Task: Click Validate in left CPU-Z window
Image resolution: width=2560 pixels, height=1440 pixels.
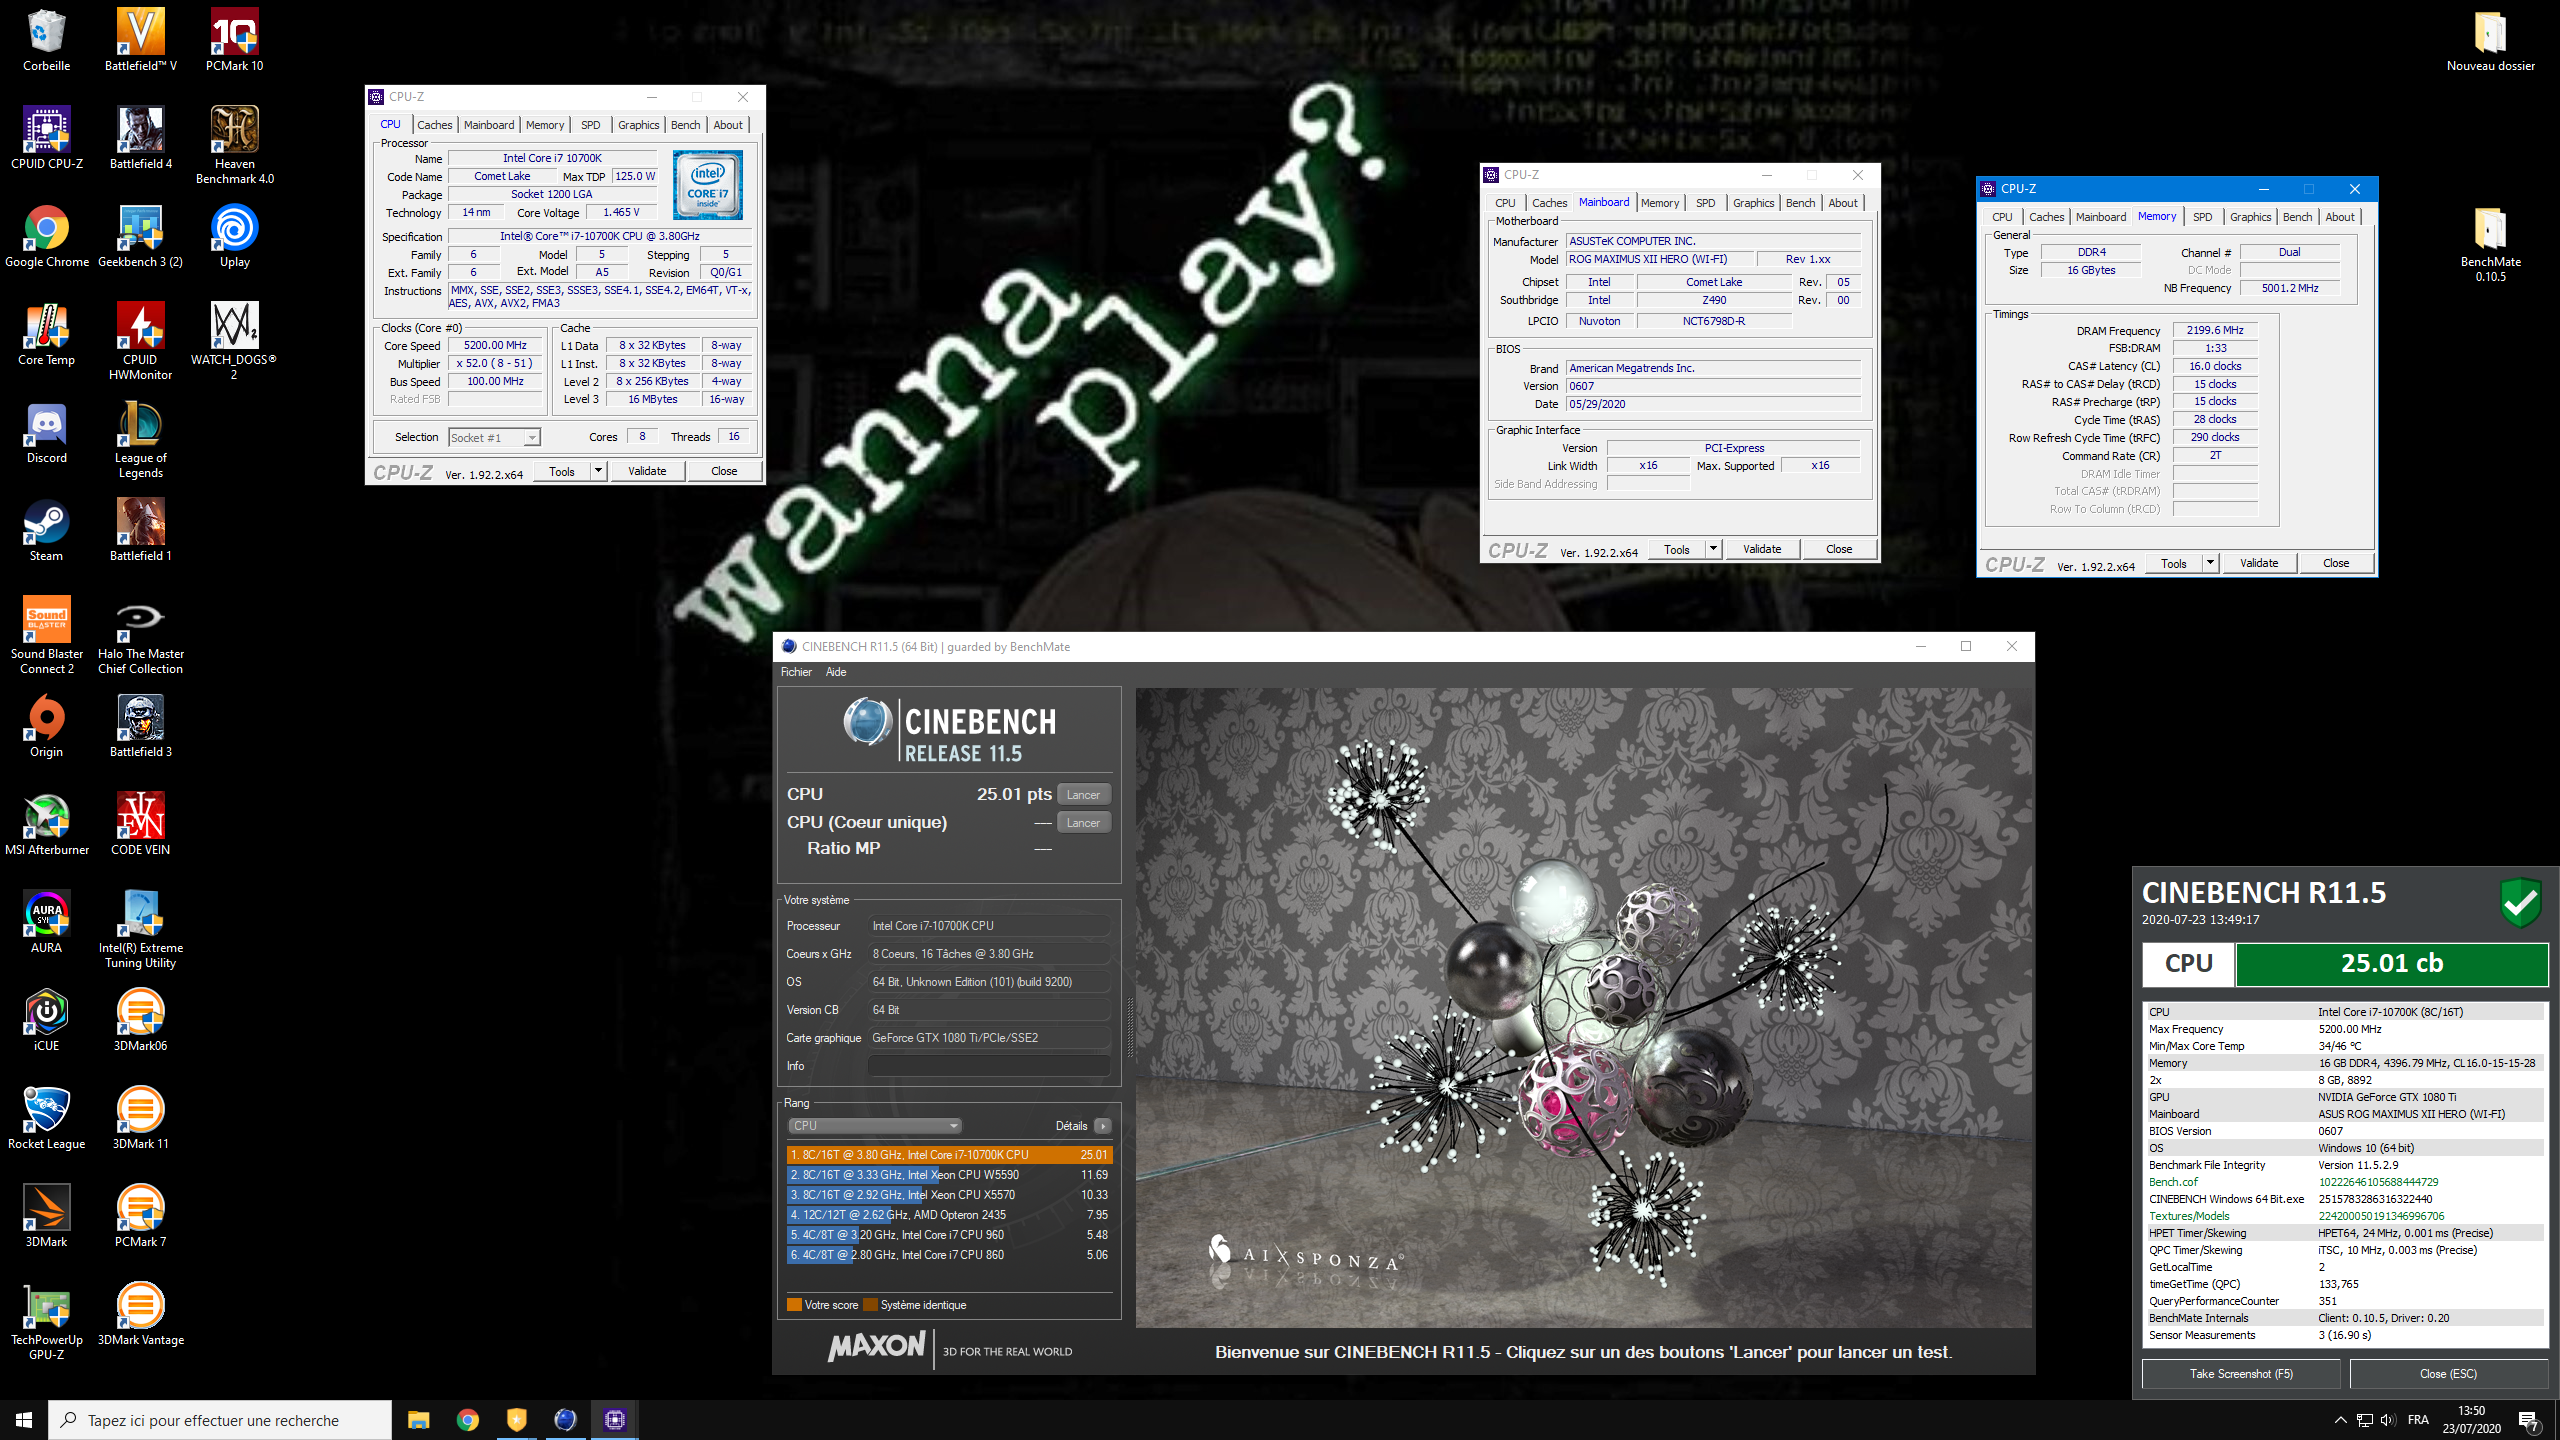Action: point(647,471)
